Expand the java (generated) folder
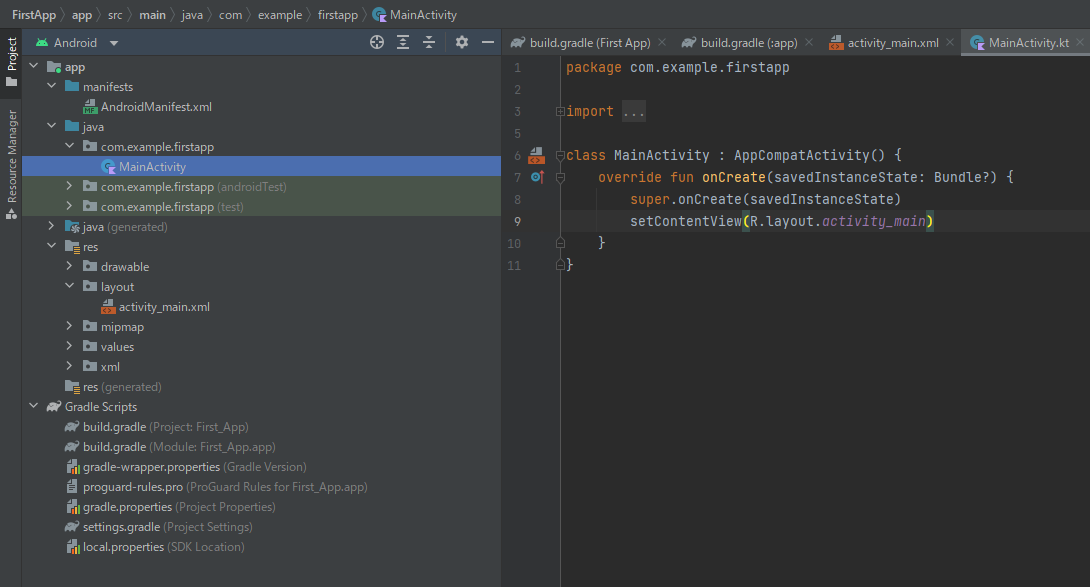 (x=51, y=227)
